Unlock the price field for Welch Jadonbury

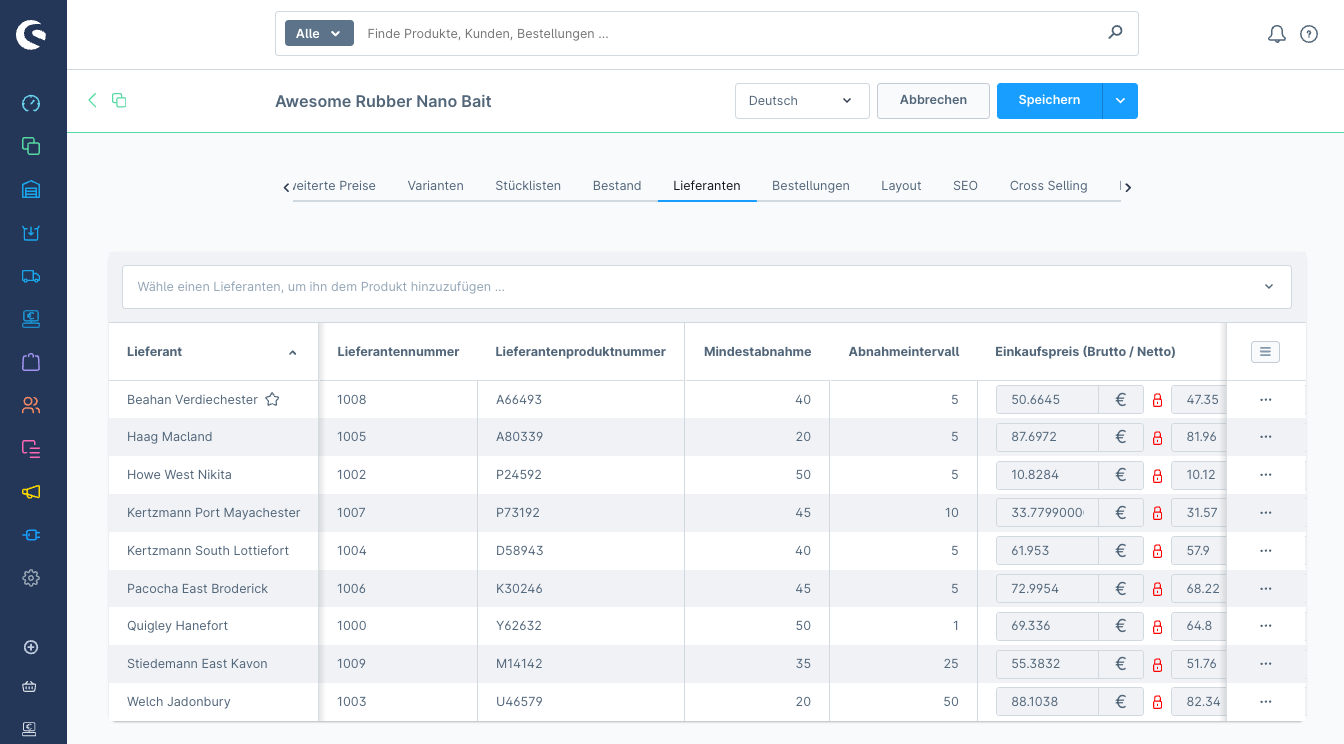tap(1157, 701)
